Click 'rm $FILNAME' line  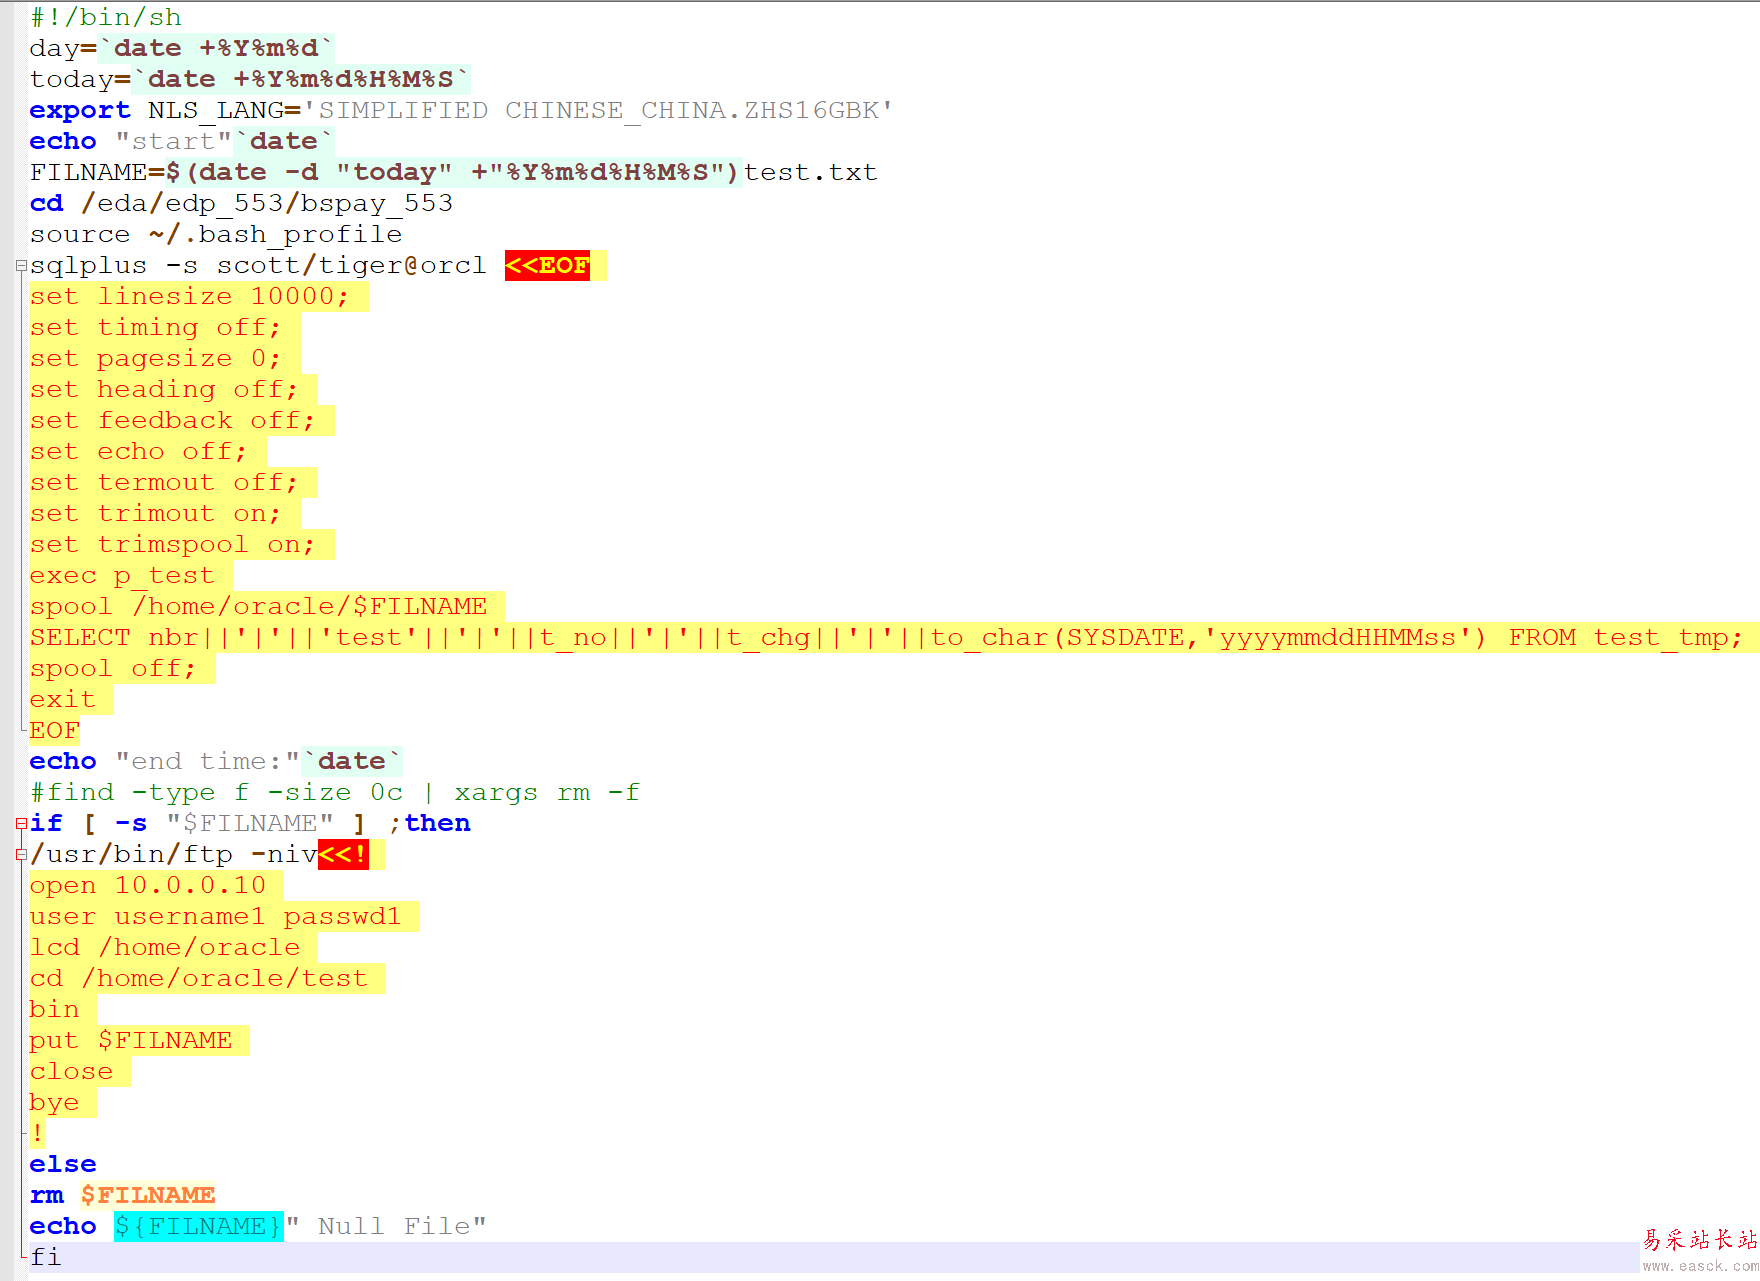[x=122, y=1195]
